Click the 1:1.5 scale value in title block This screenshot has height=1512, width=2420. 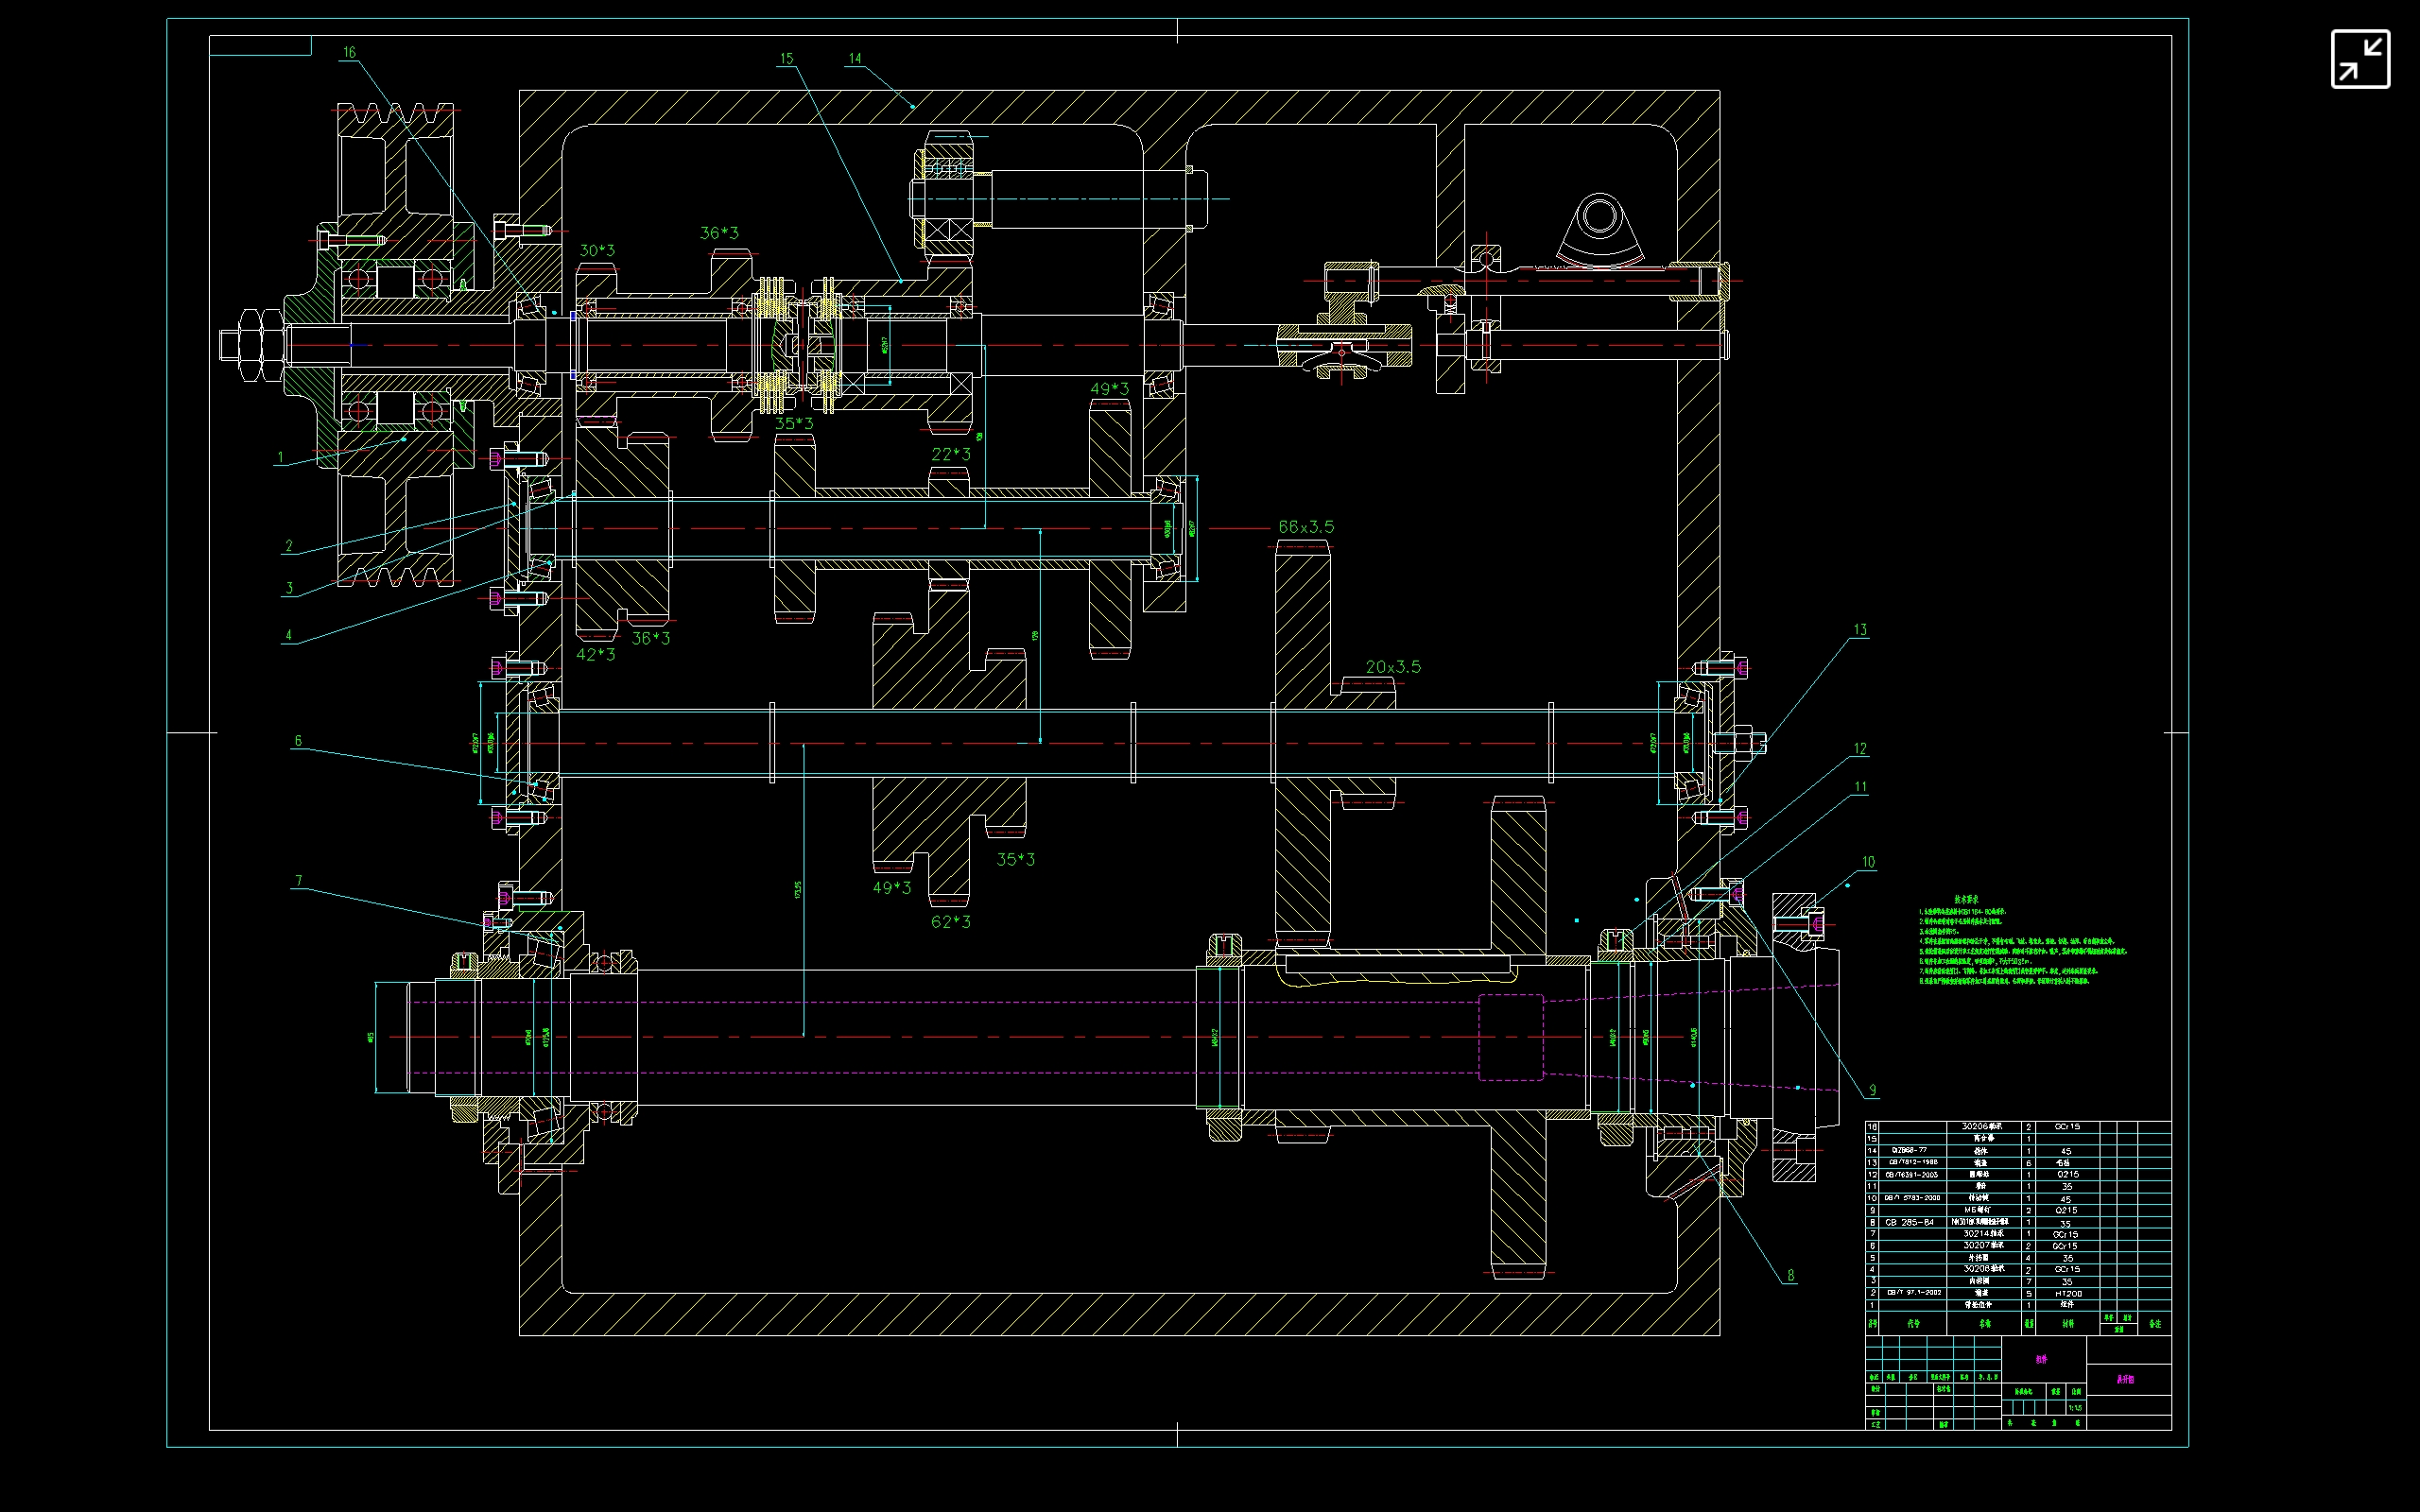tap(2075, 1408)
